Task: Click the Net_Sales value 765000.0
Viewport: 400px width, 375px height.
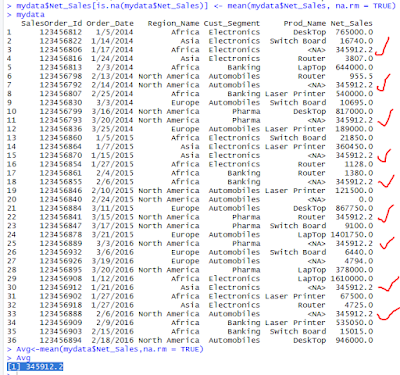Action: (354, 32)
